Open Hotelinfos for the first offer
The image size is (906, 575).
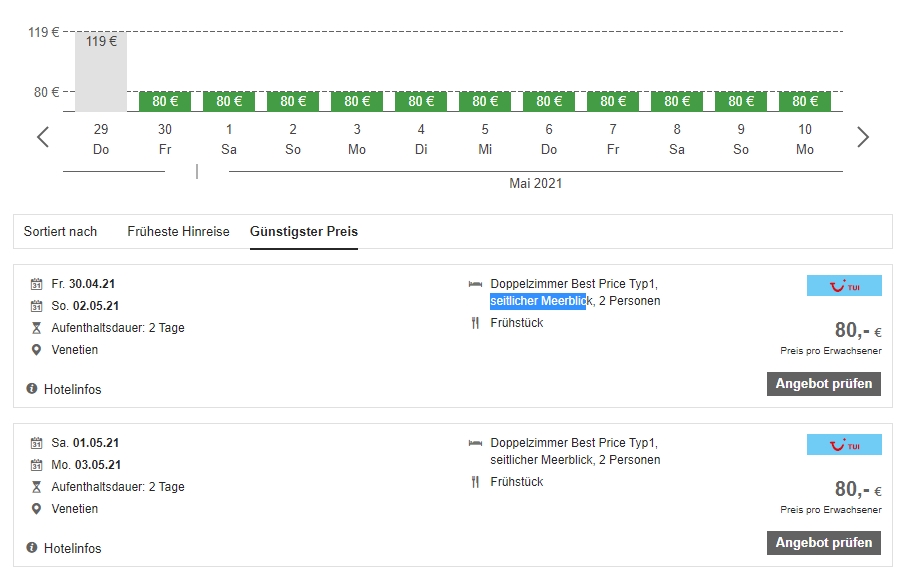(x=72, y=389)
